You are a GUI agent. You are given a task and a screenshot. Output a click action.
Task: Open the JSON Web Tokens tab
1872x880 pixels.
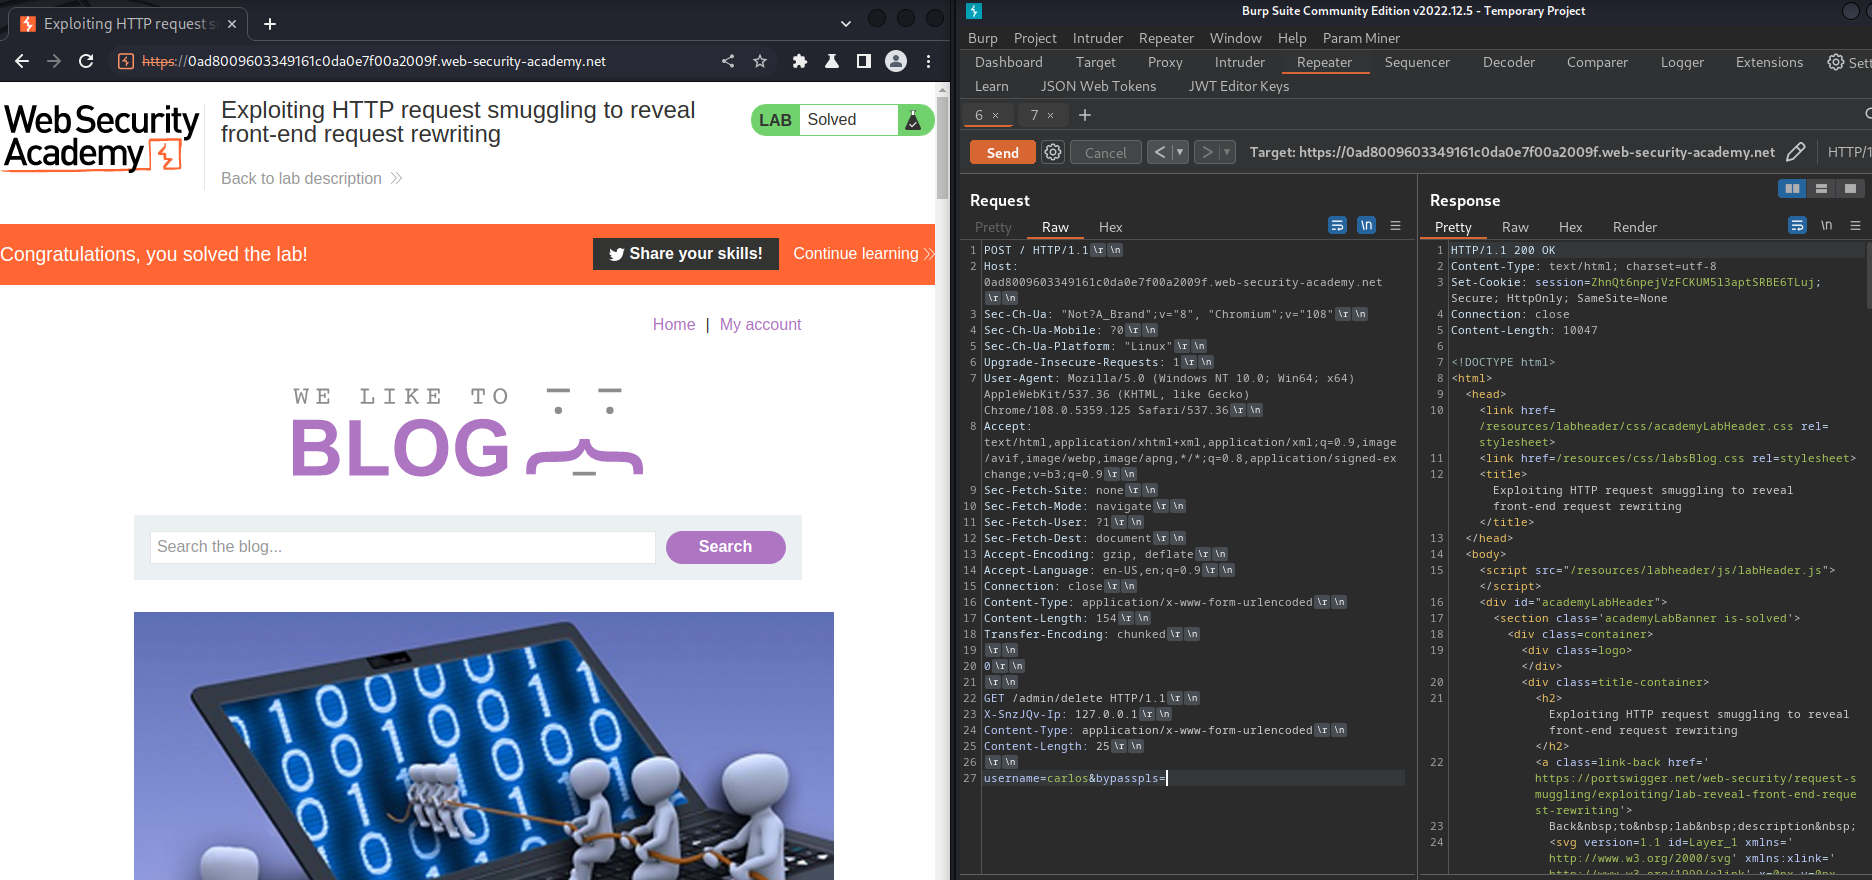tap(1098, 86)
